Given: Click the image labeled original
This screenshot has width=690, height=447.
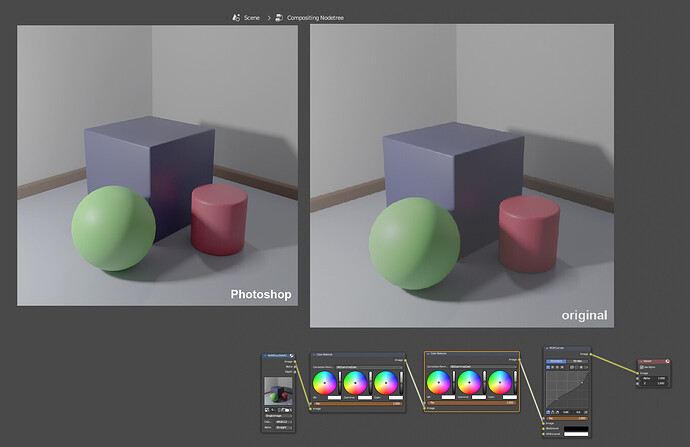Looking at the screenshot, I should pyautogui.click(x=462, y=176).
